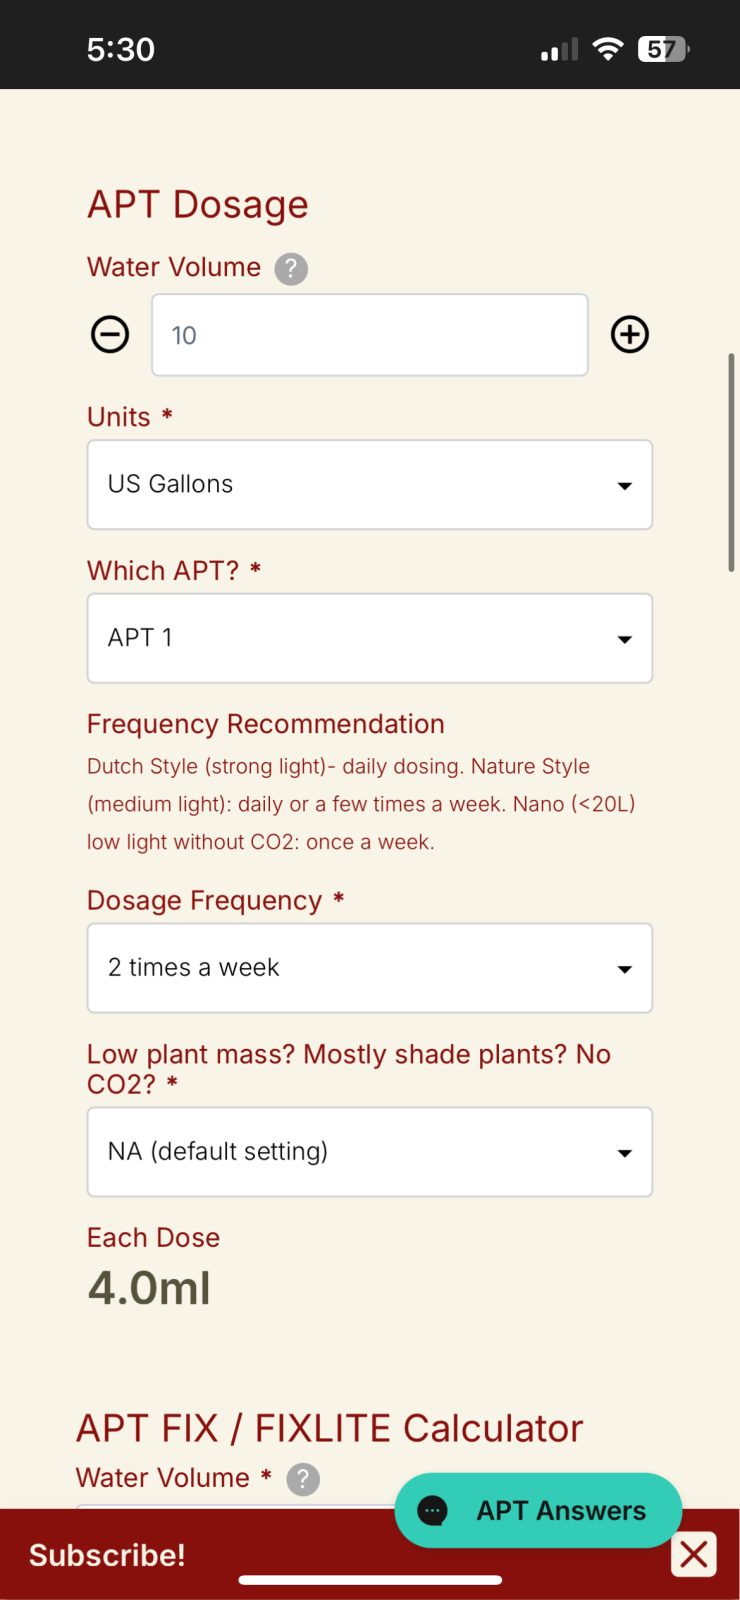Screen dimensions: 740x1600
Task: Tap the chat face icon in APT Answers
Action: 433,1510
